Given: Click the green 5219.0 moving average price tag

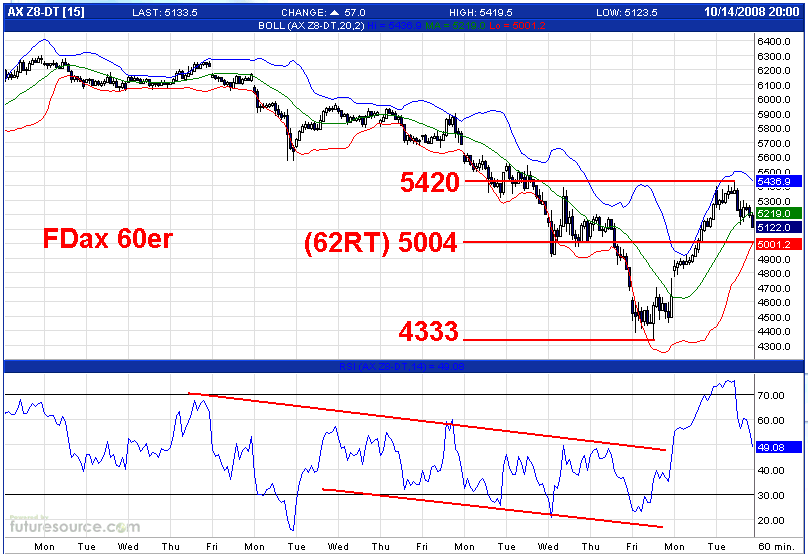Looking at the screenshot, I should [779, 213].
